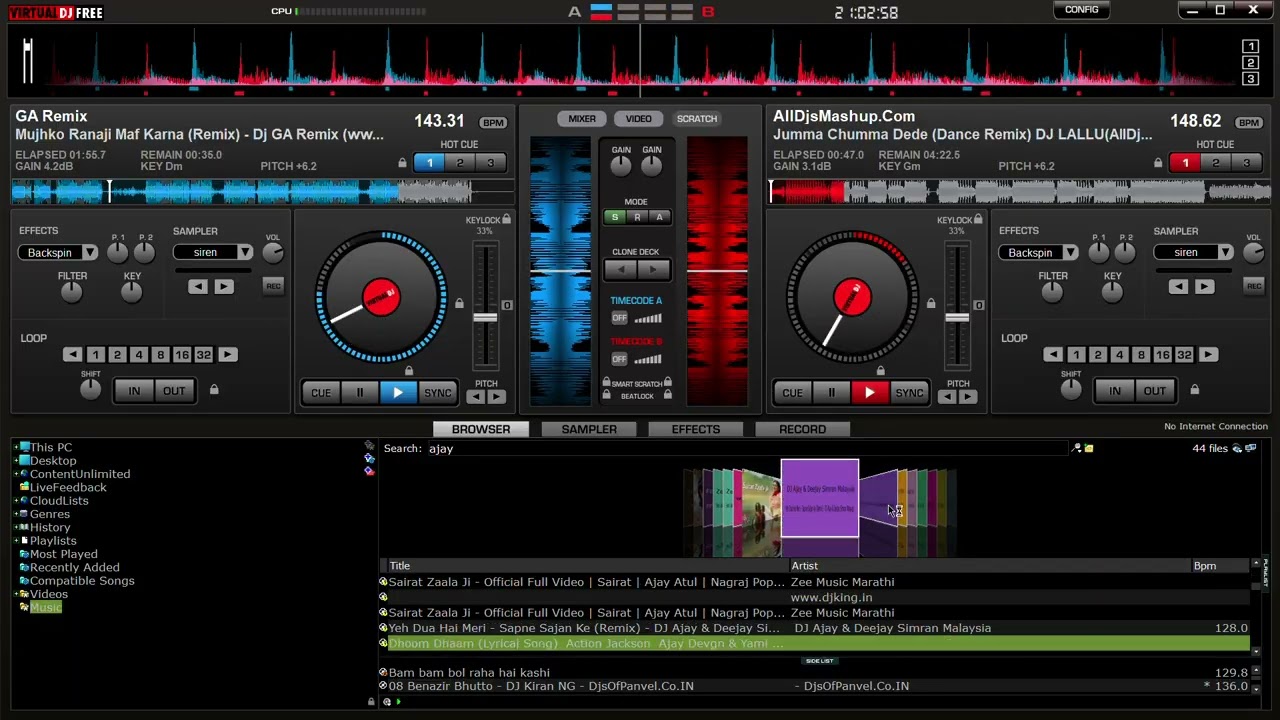Expand the This PC folder

pyautogui.click(x=16, y=448)
